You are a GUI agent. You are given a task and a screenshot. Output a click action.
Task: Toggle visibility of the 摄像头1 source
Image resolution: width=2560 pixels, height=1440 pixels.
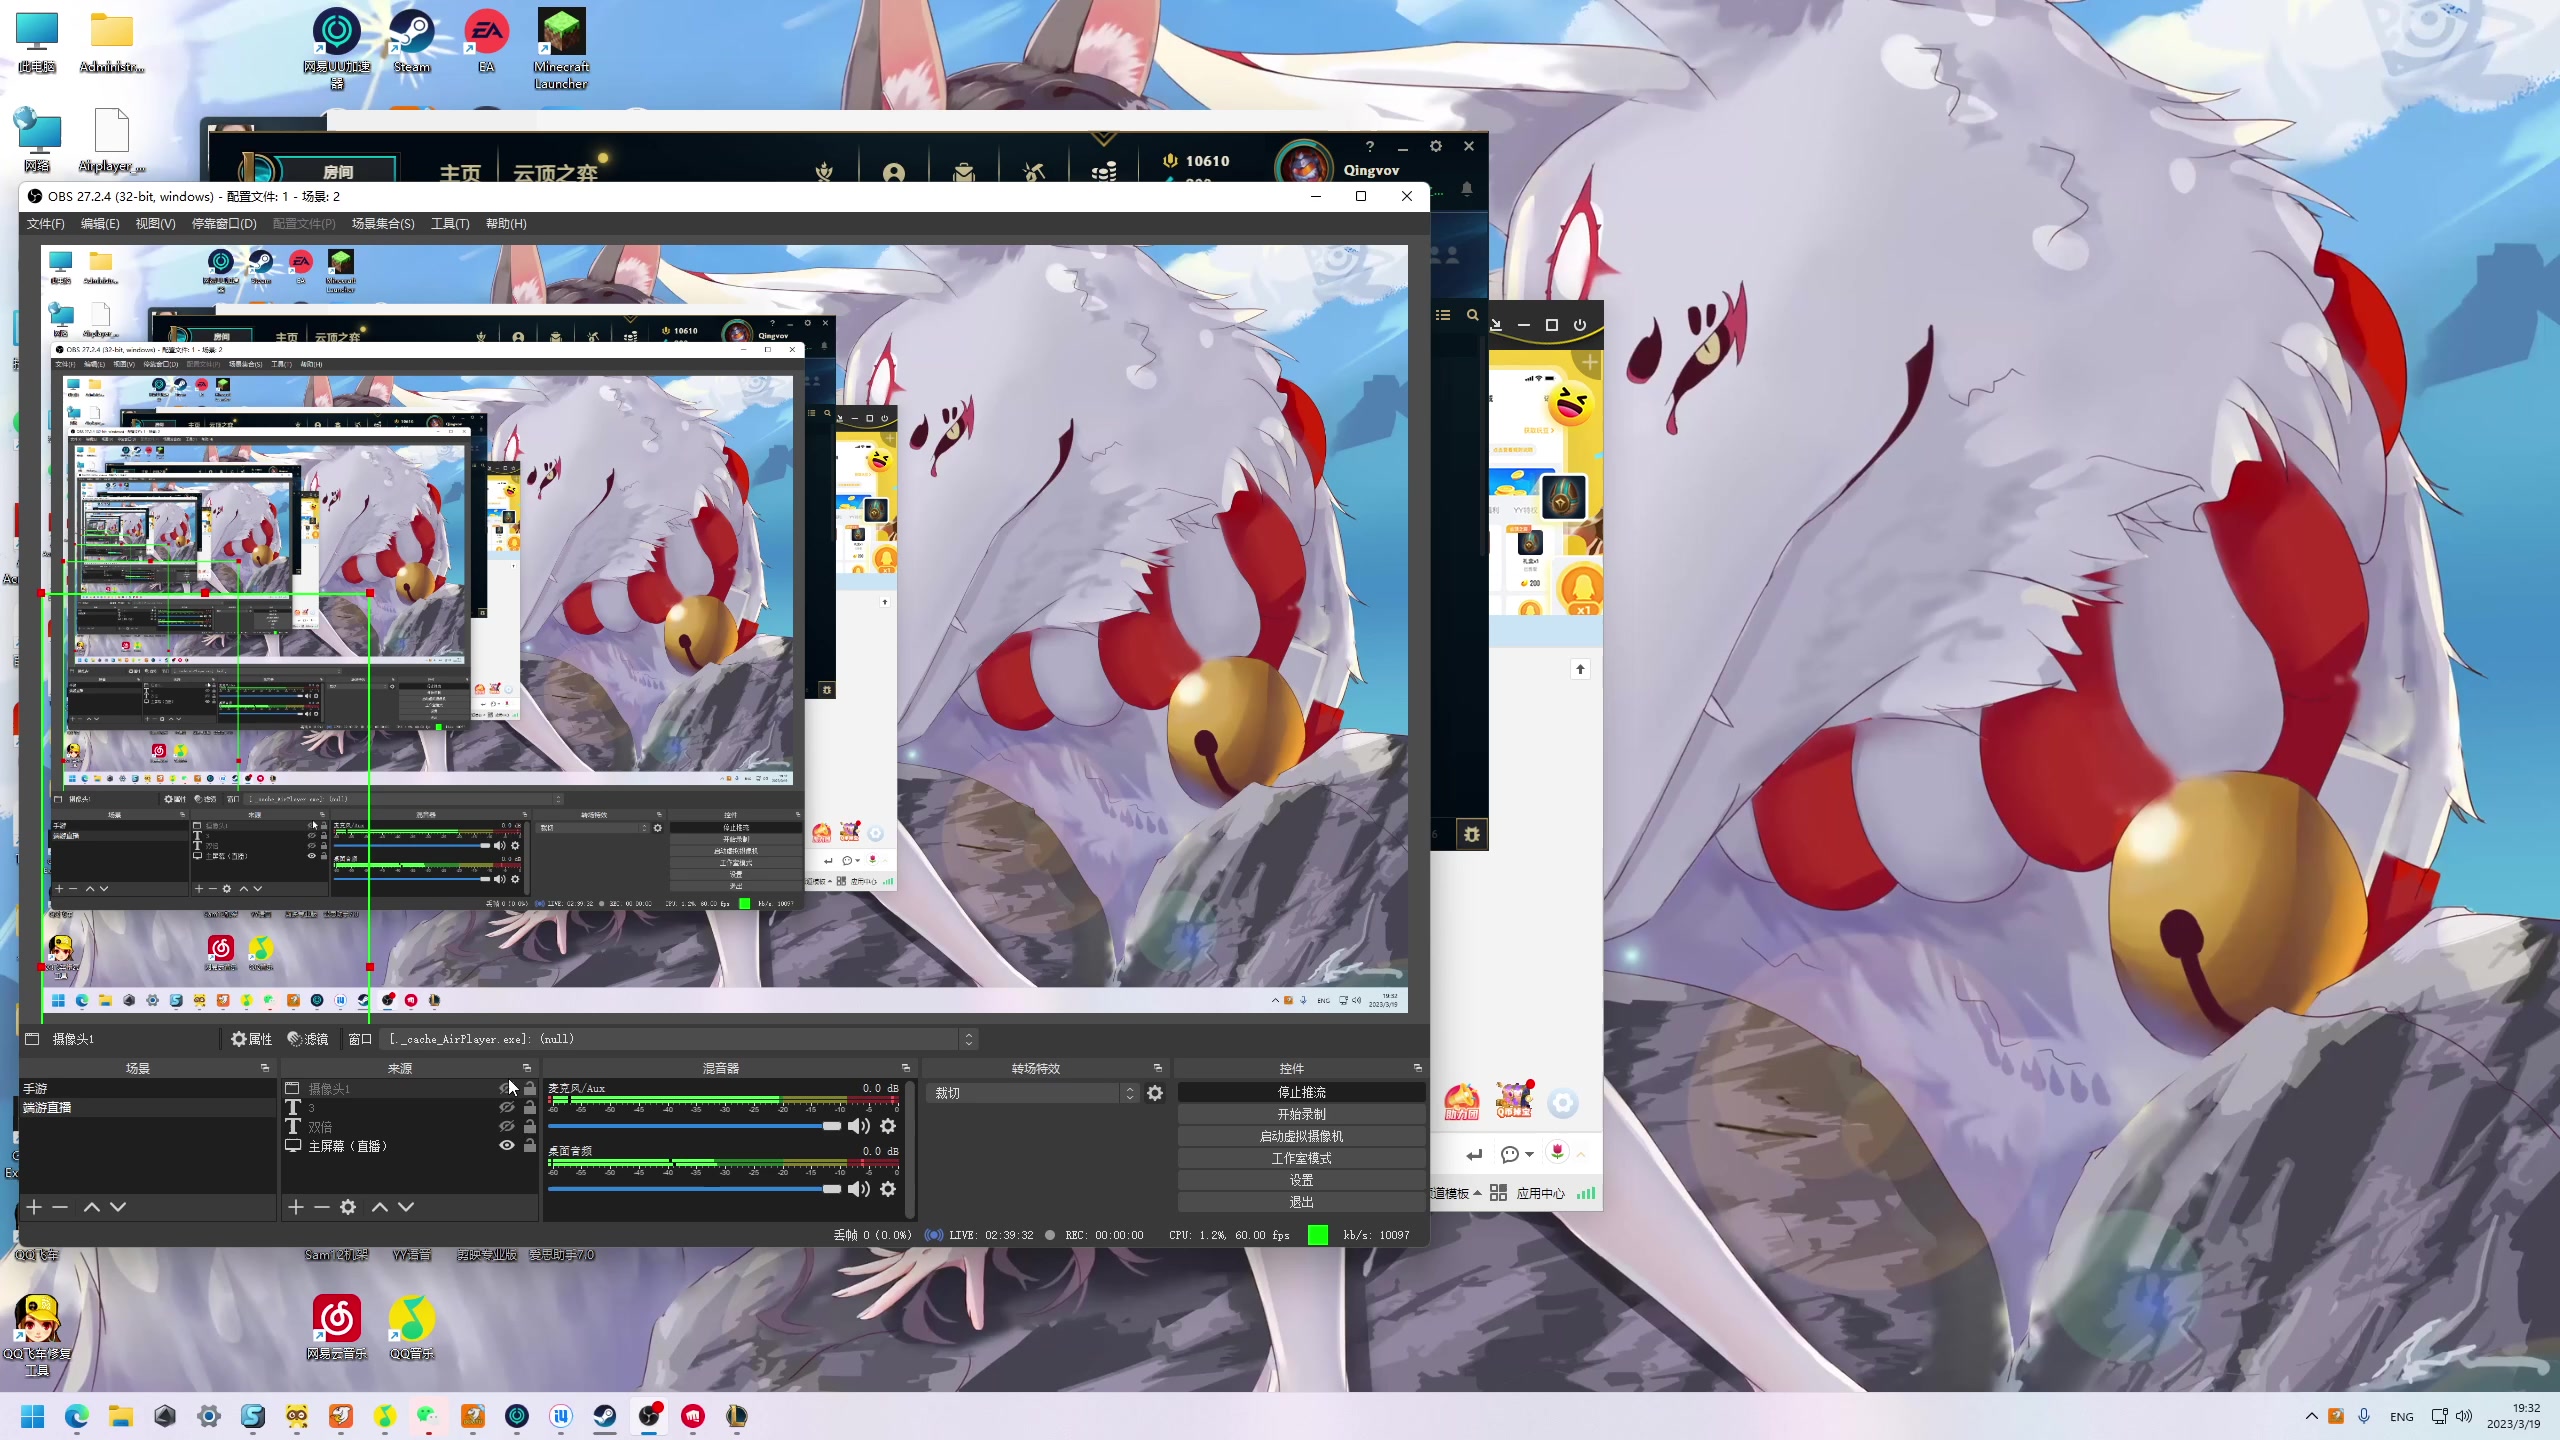(507, 1088)
